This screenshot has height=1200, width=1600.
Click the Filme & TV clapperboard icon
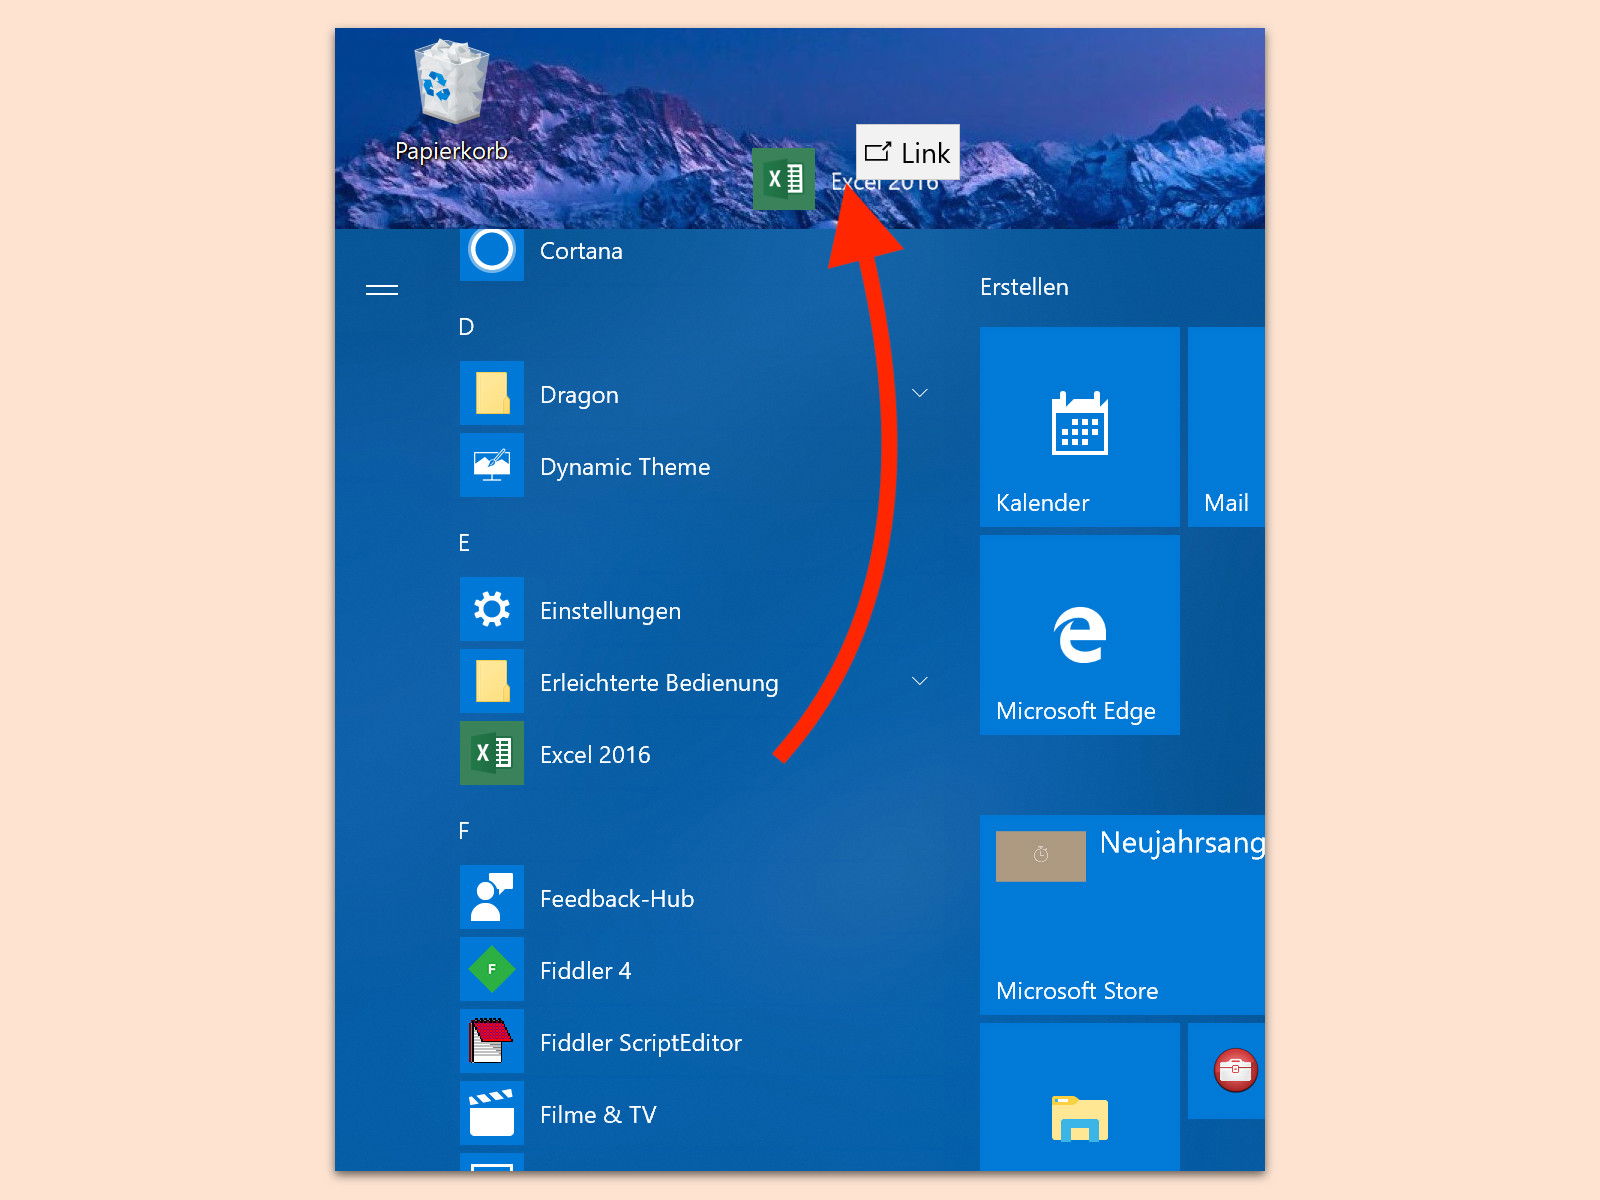tap(492, 1113)
